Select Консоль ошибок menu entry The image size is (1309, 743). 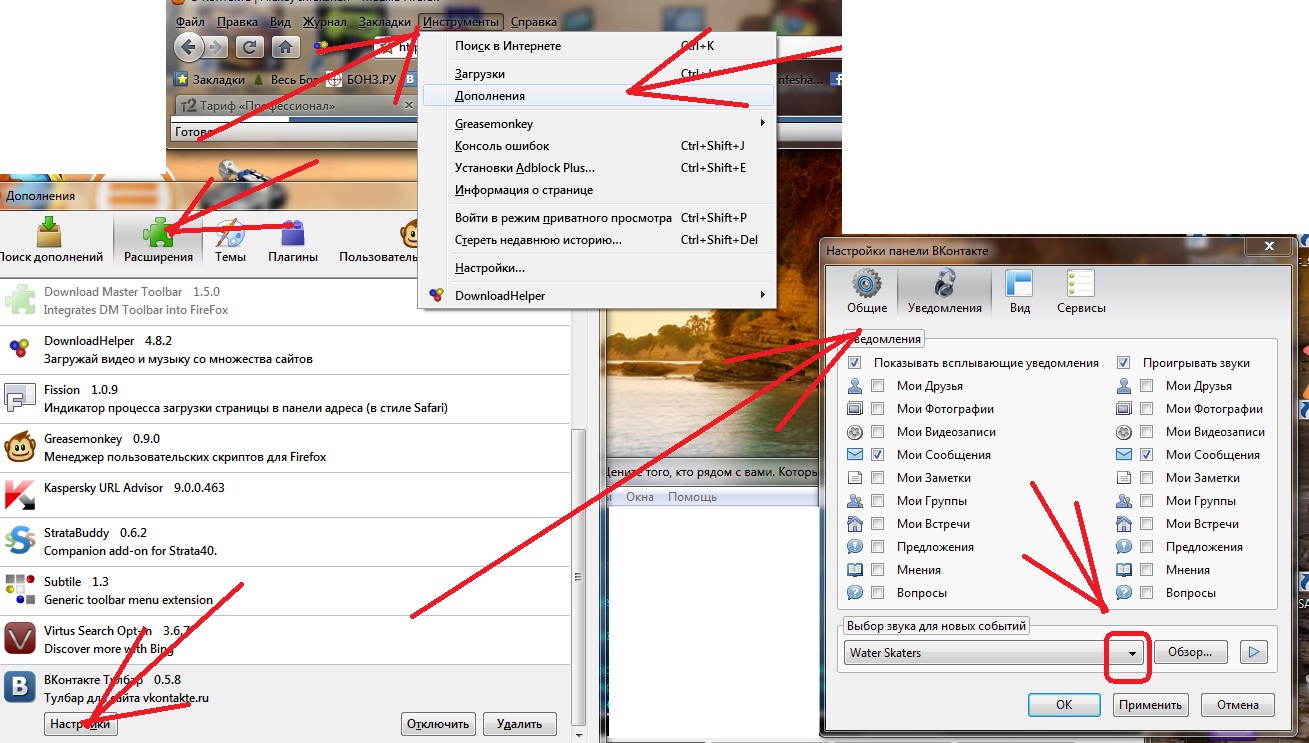pyautogui.click(x=597, y=146)
